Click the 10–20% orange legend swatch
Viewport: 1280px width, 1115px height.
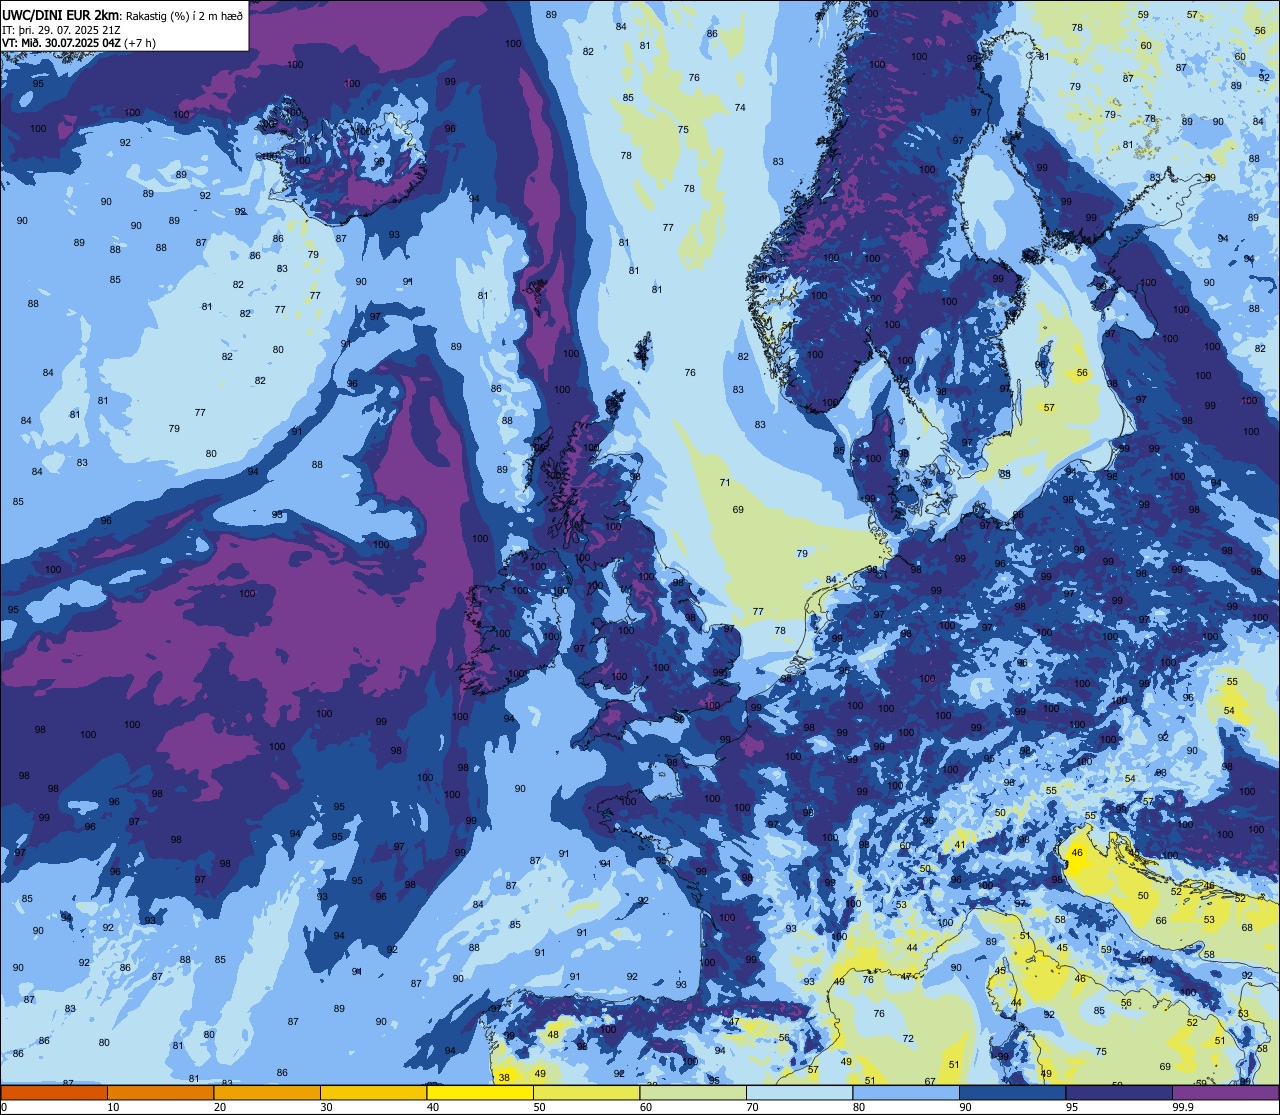[x=160, y=1092]
